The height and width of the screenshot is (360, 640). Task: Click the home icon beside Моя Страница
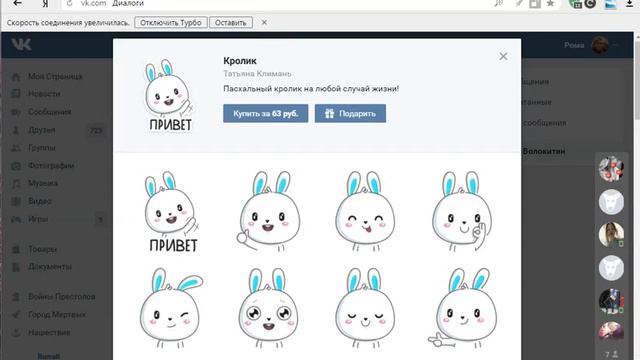(x=16, y=76)
